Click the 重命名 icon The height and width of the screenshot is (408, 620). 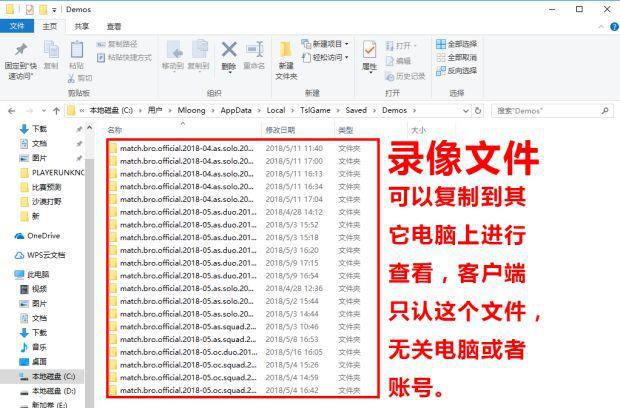(254, 55)
